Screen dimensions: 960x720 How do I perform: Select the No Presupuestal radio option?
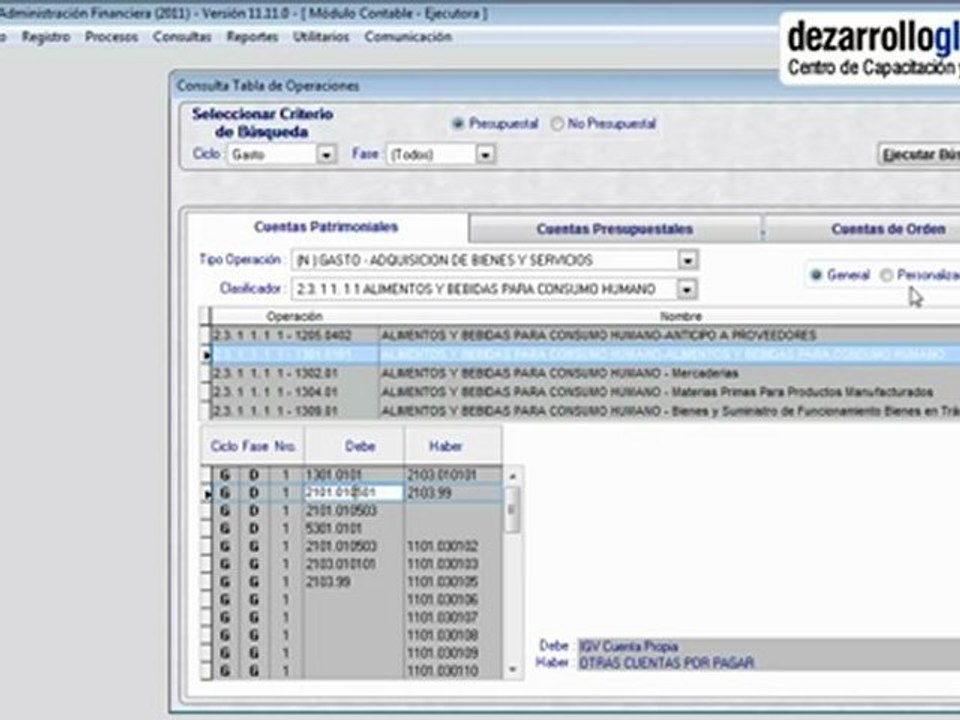click(557, 124)
